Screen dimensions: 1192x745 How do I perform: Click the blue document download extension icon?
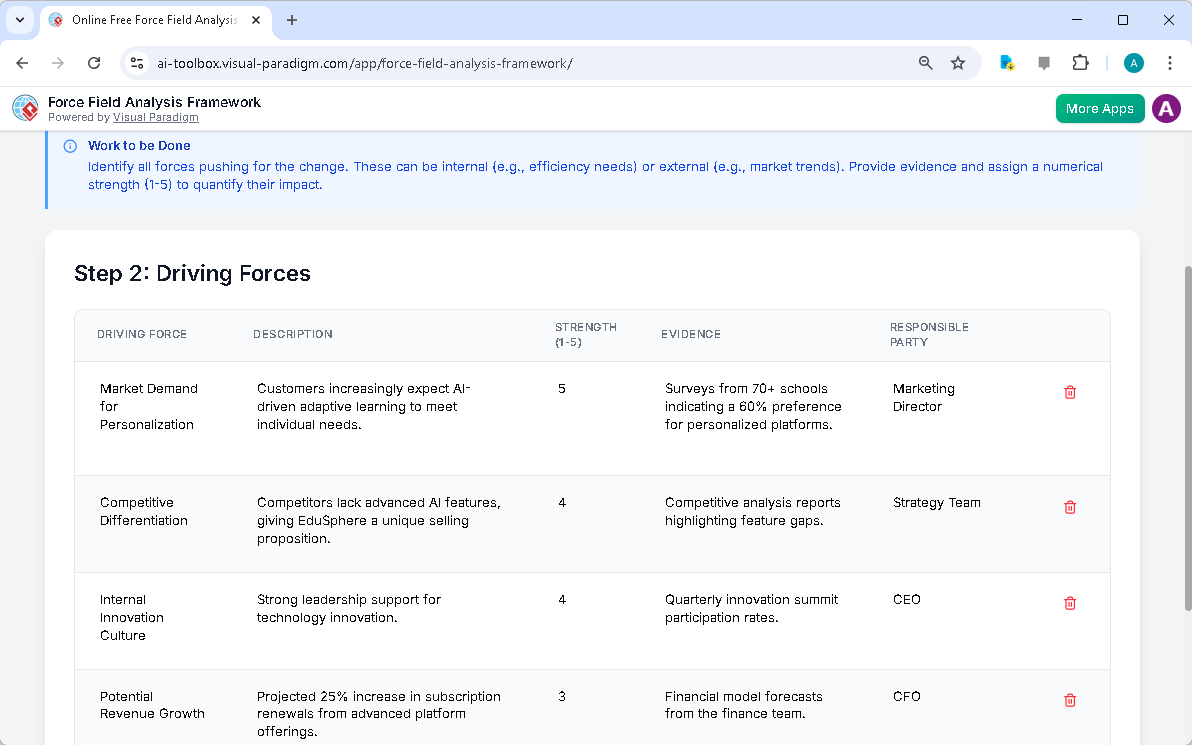pos(1007,62)
